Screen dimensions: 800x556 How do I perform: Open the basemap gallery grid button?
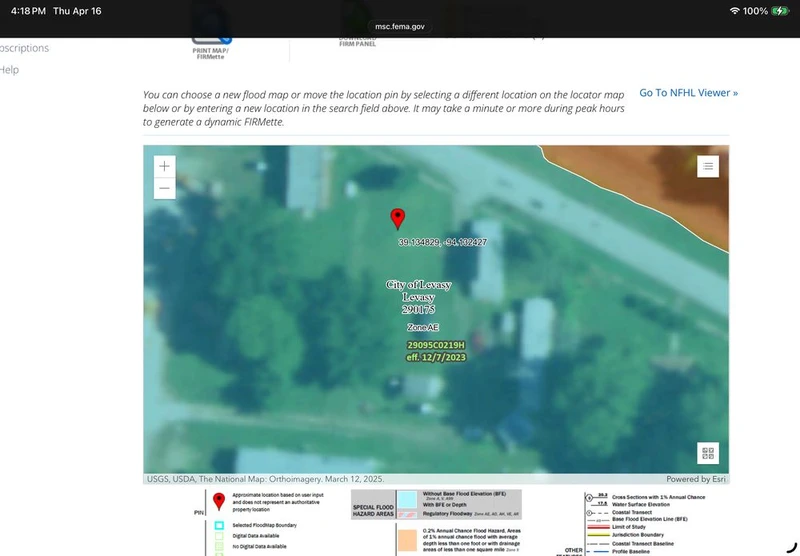[708, 453]
